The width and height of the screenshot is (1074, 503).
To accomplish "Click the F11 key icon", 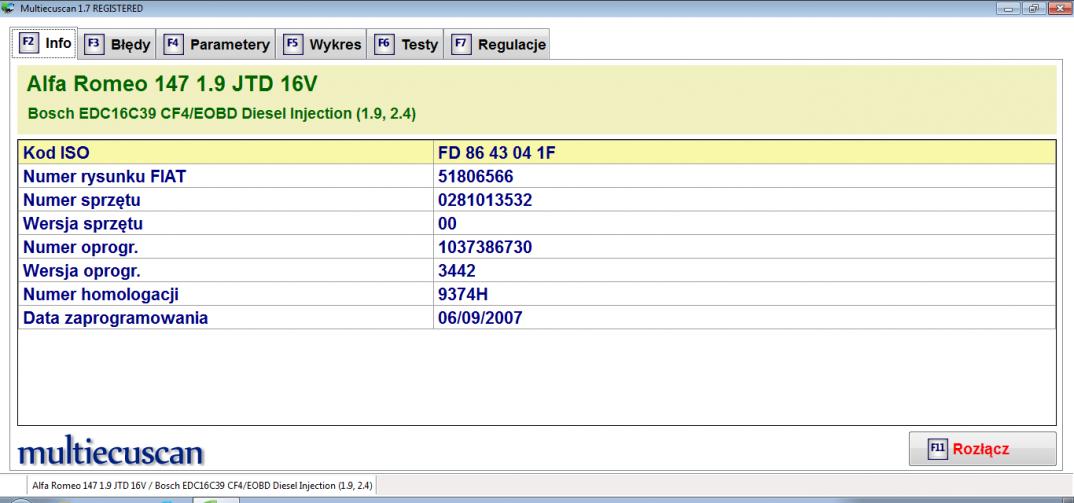I will click(x=937, y=450).
